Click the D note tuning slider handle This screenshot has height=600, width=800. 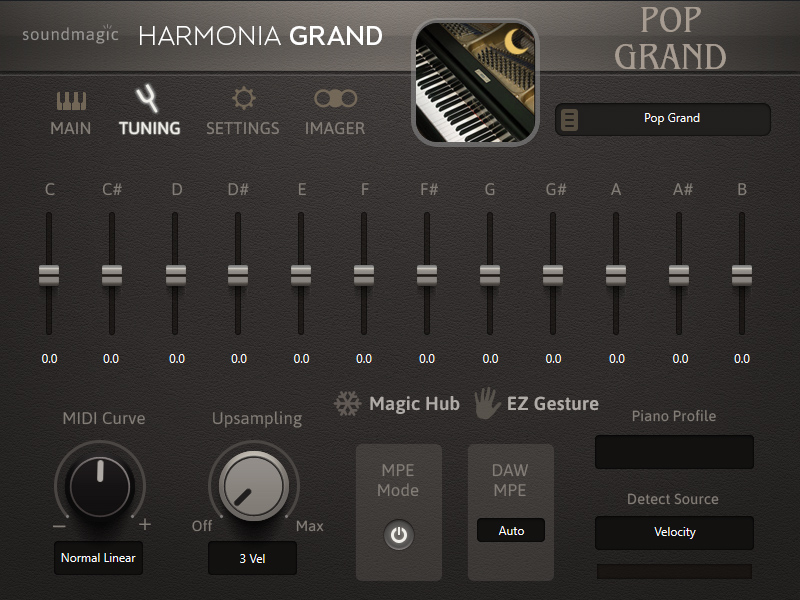(x=176, y=275)
